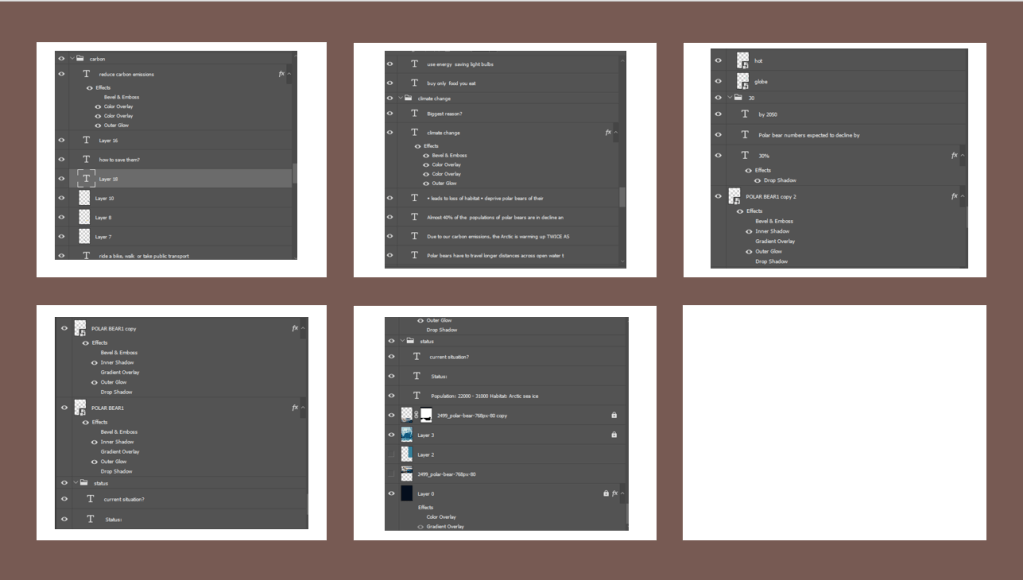Hide the 'how to save them?' layer

[62, 160]
